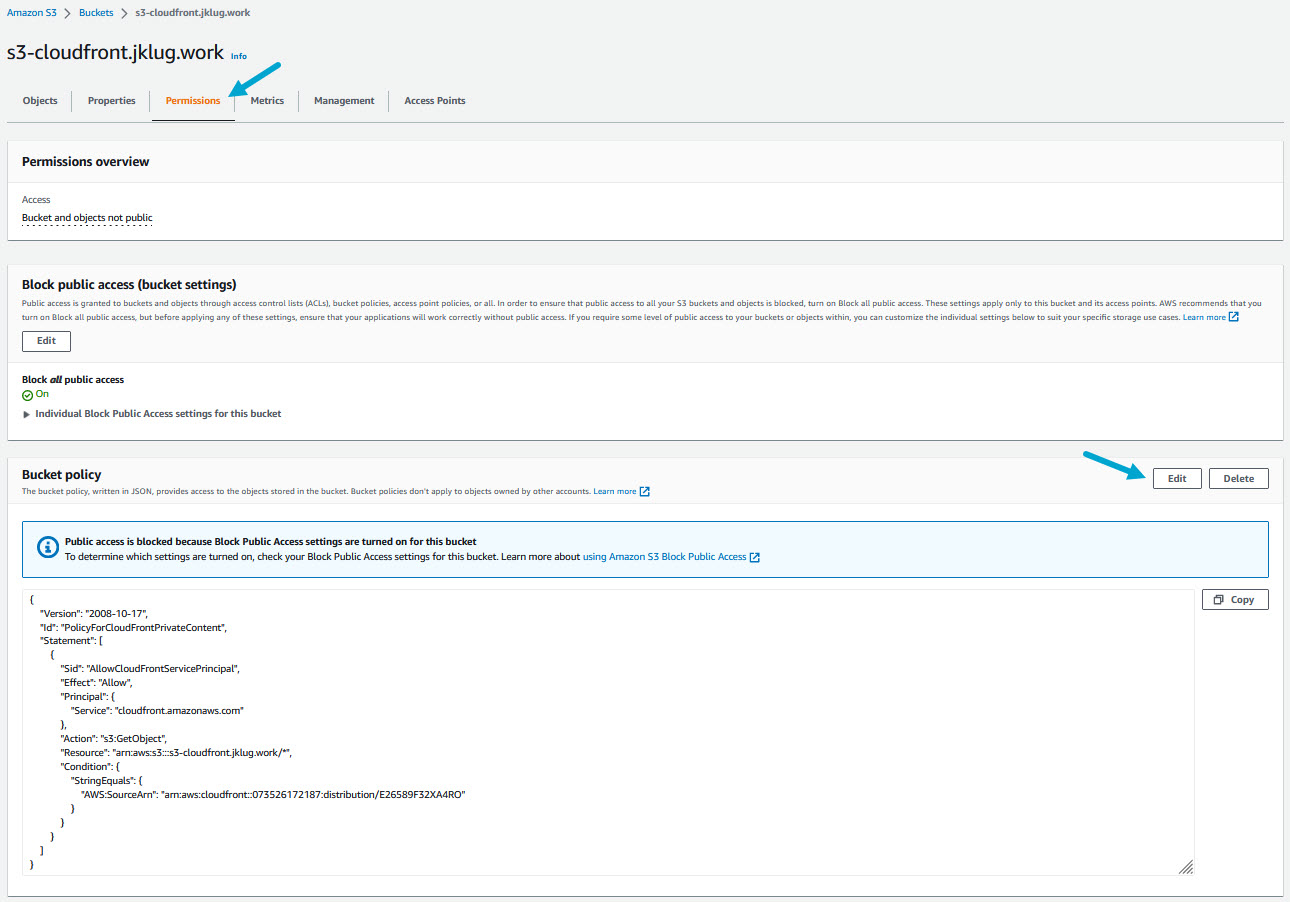Delete the bucket policy
This screenshot has width=1290, height=902.
[x=1238, y=479]
